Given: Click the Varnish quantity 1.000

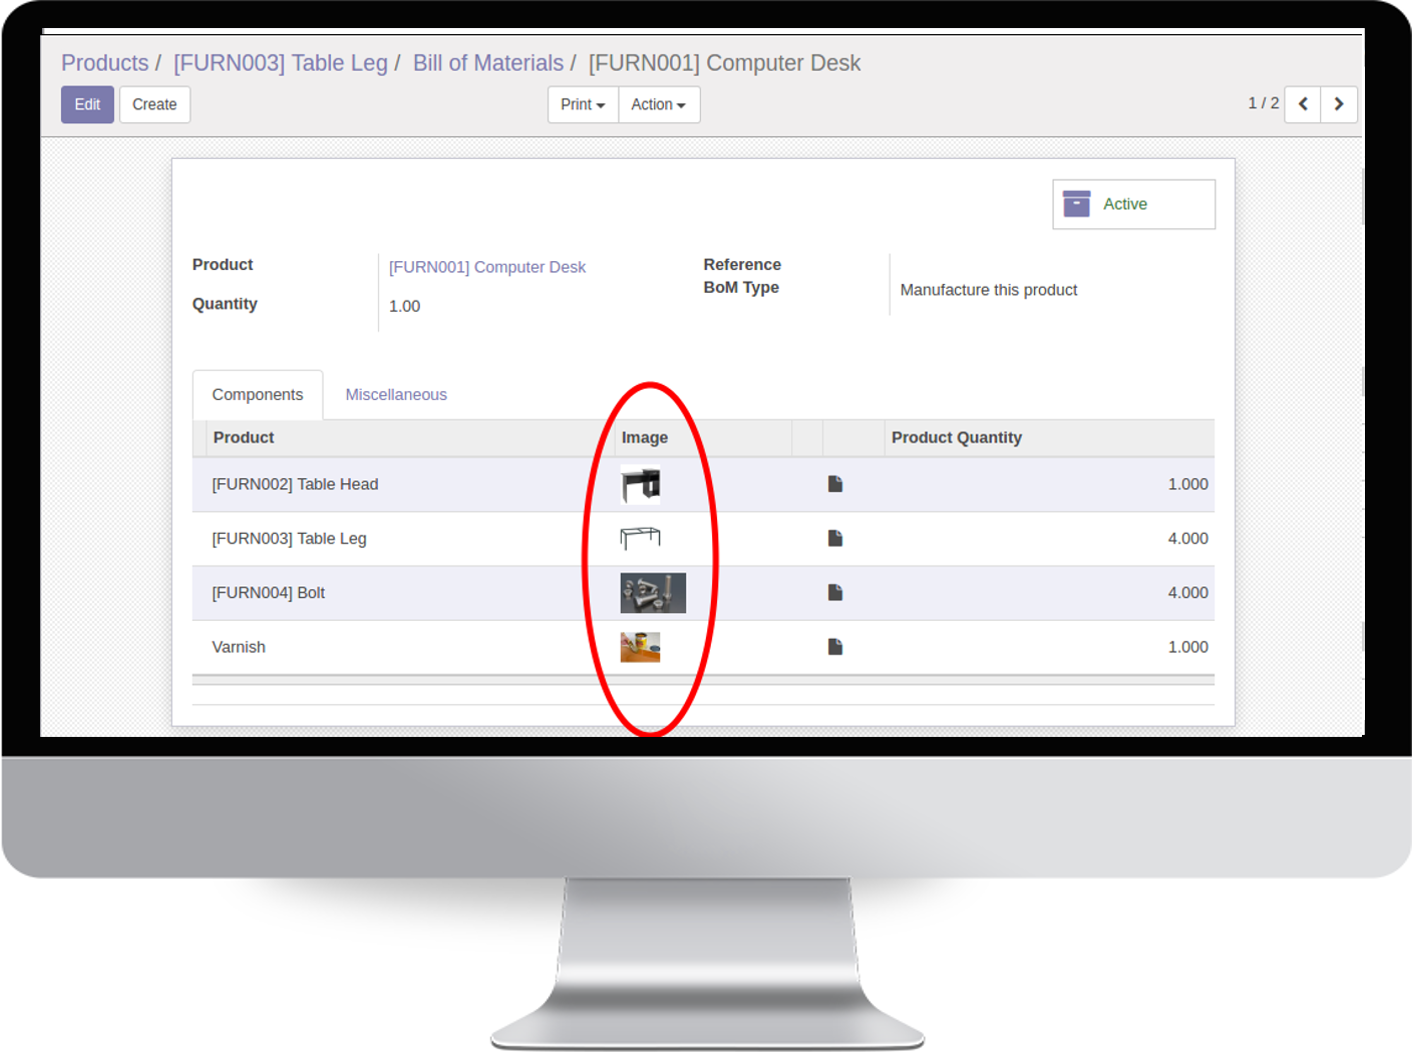Looking at the screenshot, I should pos(1188,647).
